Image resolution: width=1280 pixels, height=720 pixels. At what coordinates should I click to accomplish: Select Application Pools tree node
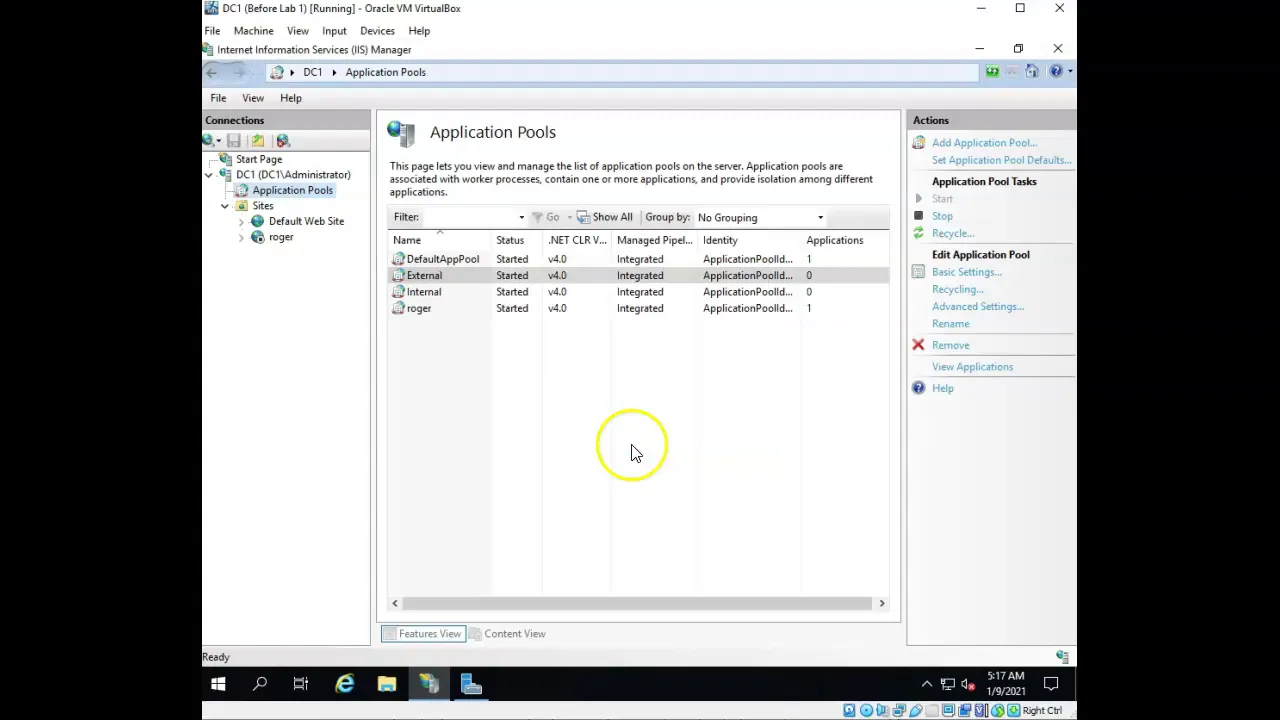[292, 190]
